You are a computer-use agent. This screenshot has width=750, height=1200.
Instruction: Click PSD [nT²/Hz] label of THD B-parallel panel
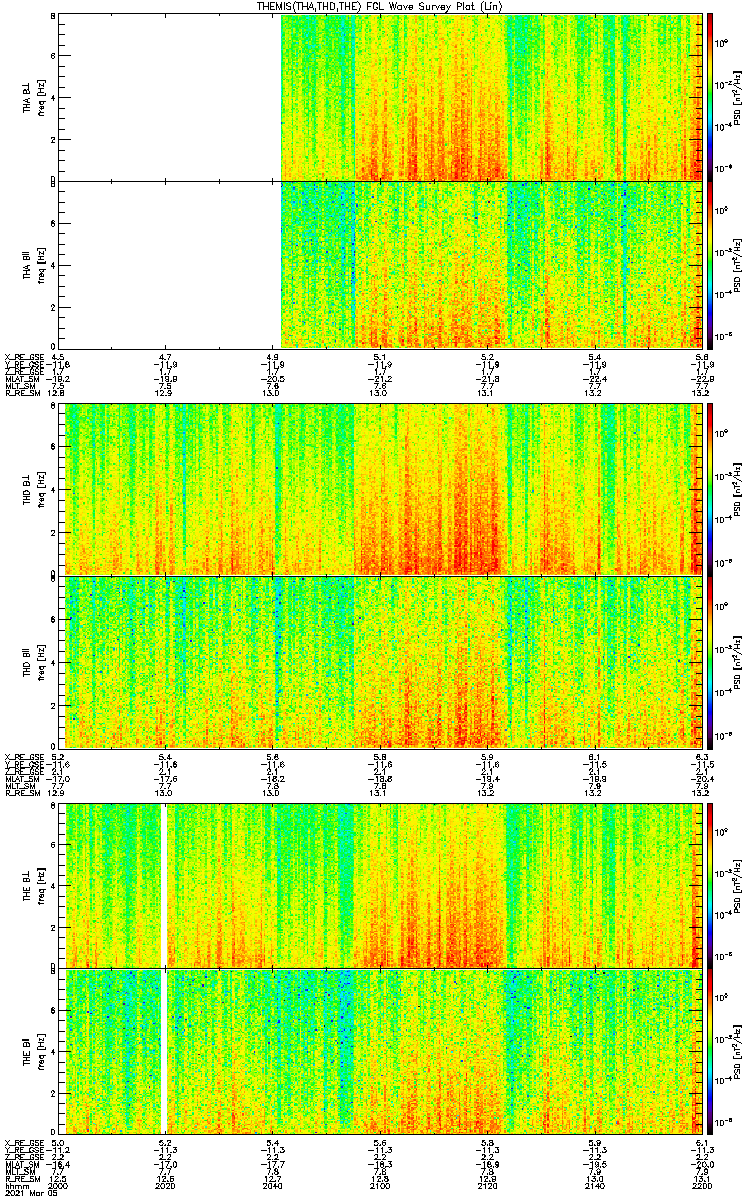point(738,661)
